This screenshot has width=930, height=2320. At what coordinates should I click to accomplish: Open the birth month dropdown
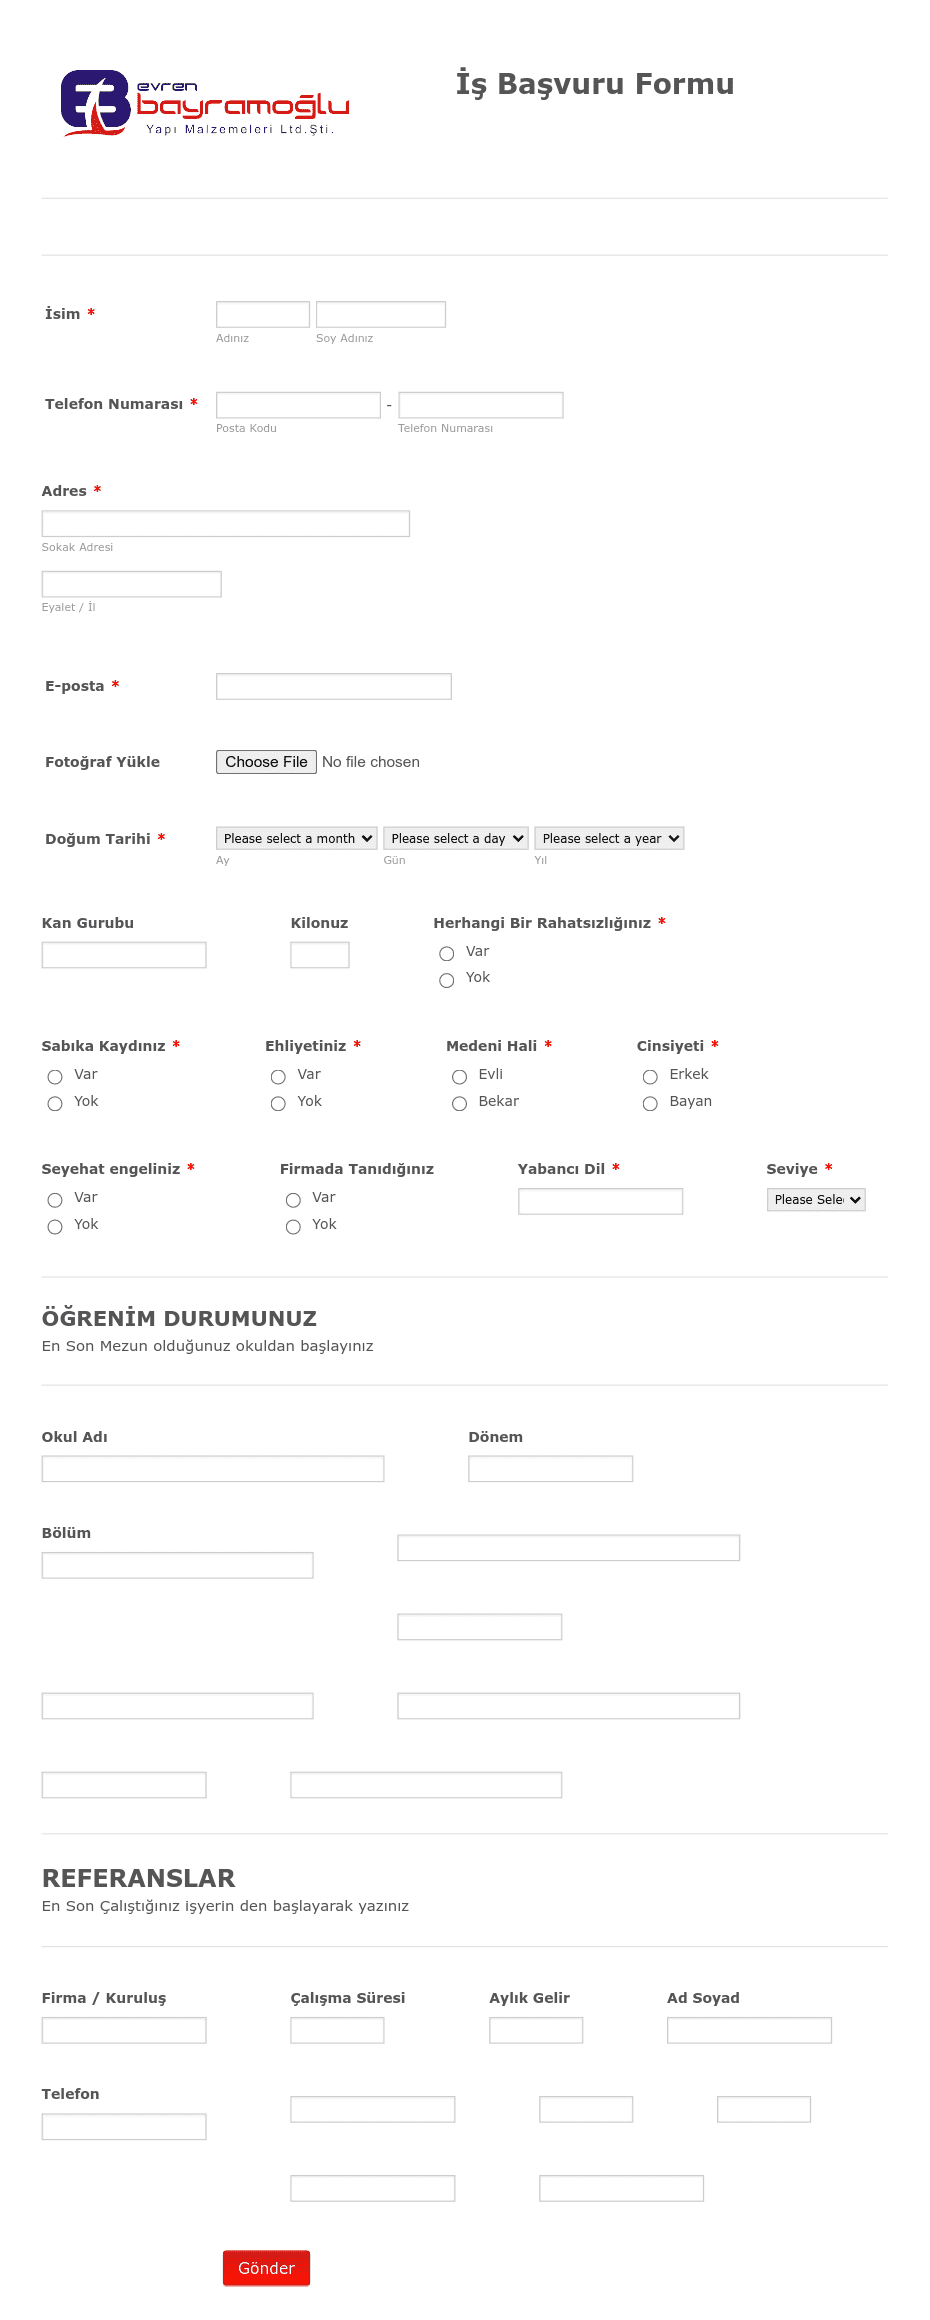(x=296, y=838)
